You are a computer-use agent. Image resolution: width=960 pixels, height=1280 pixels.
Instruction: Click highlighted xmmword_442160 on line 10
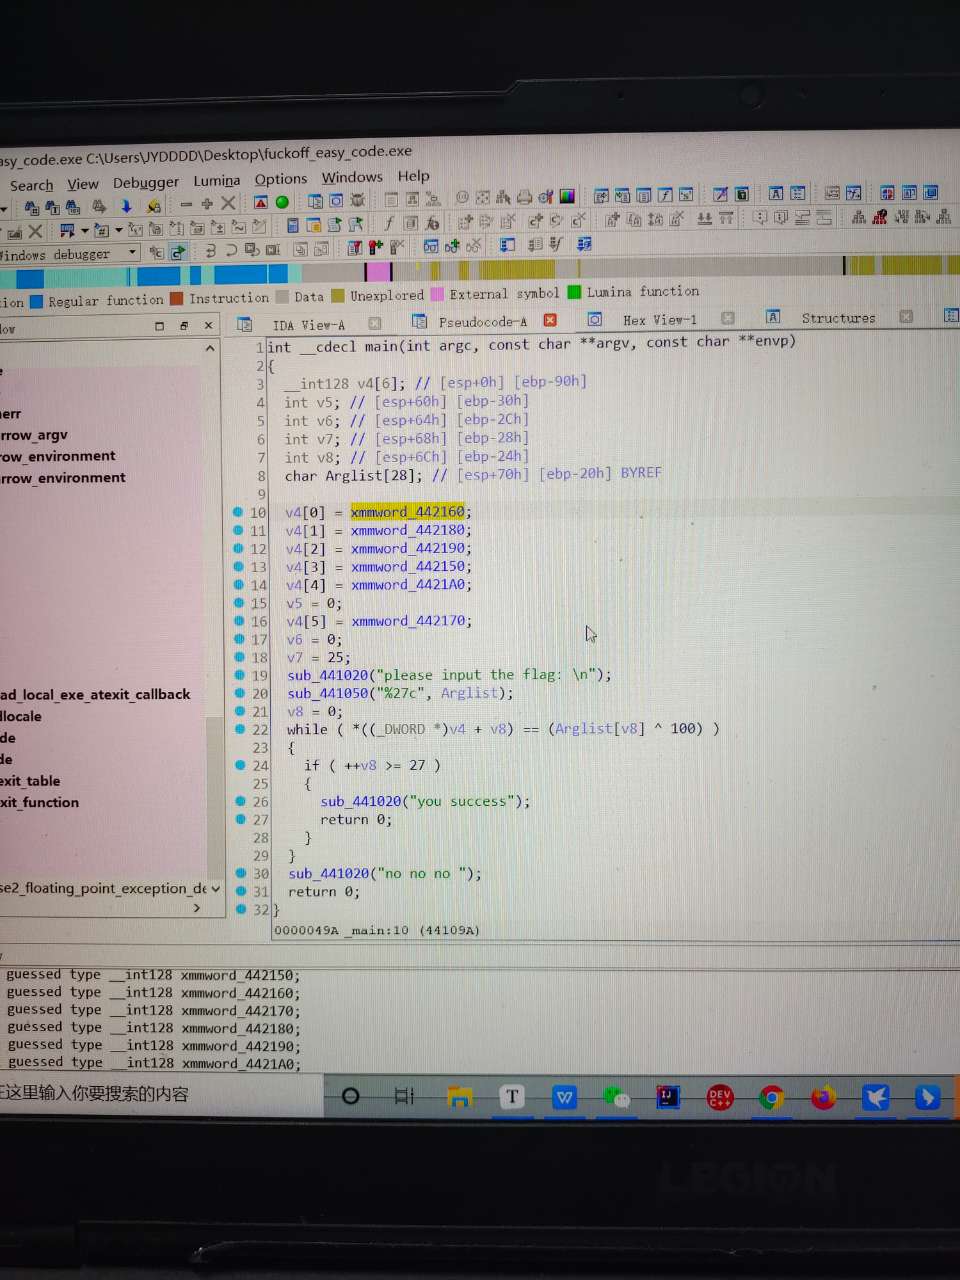click(x=407, y=512)
